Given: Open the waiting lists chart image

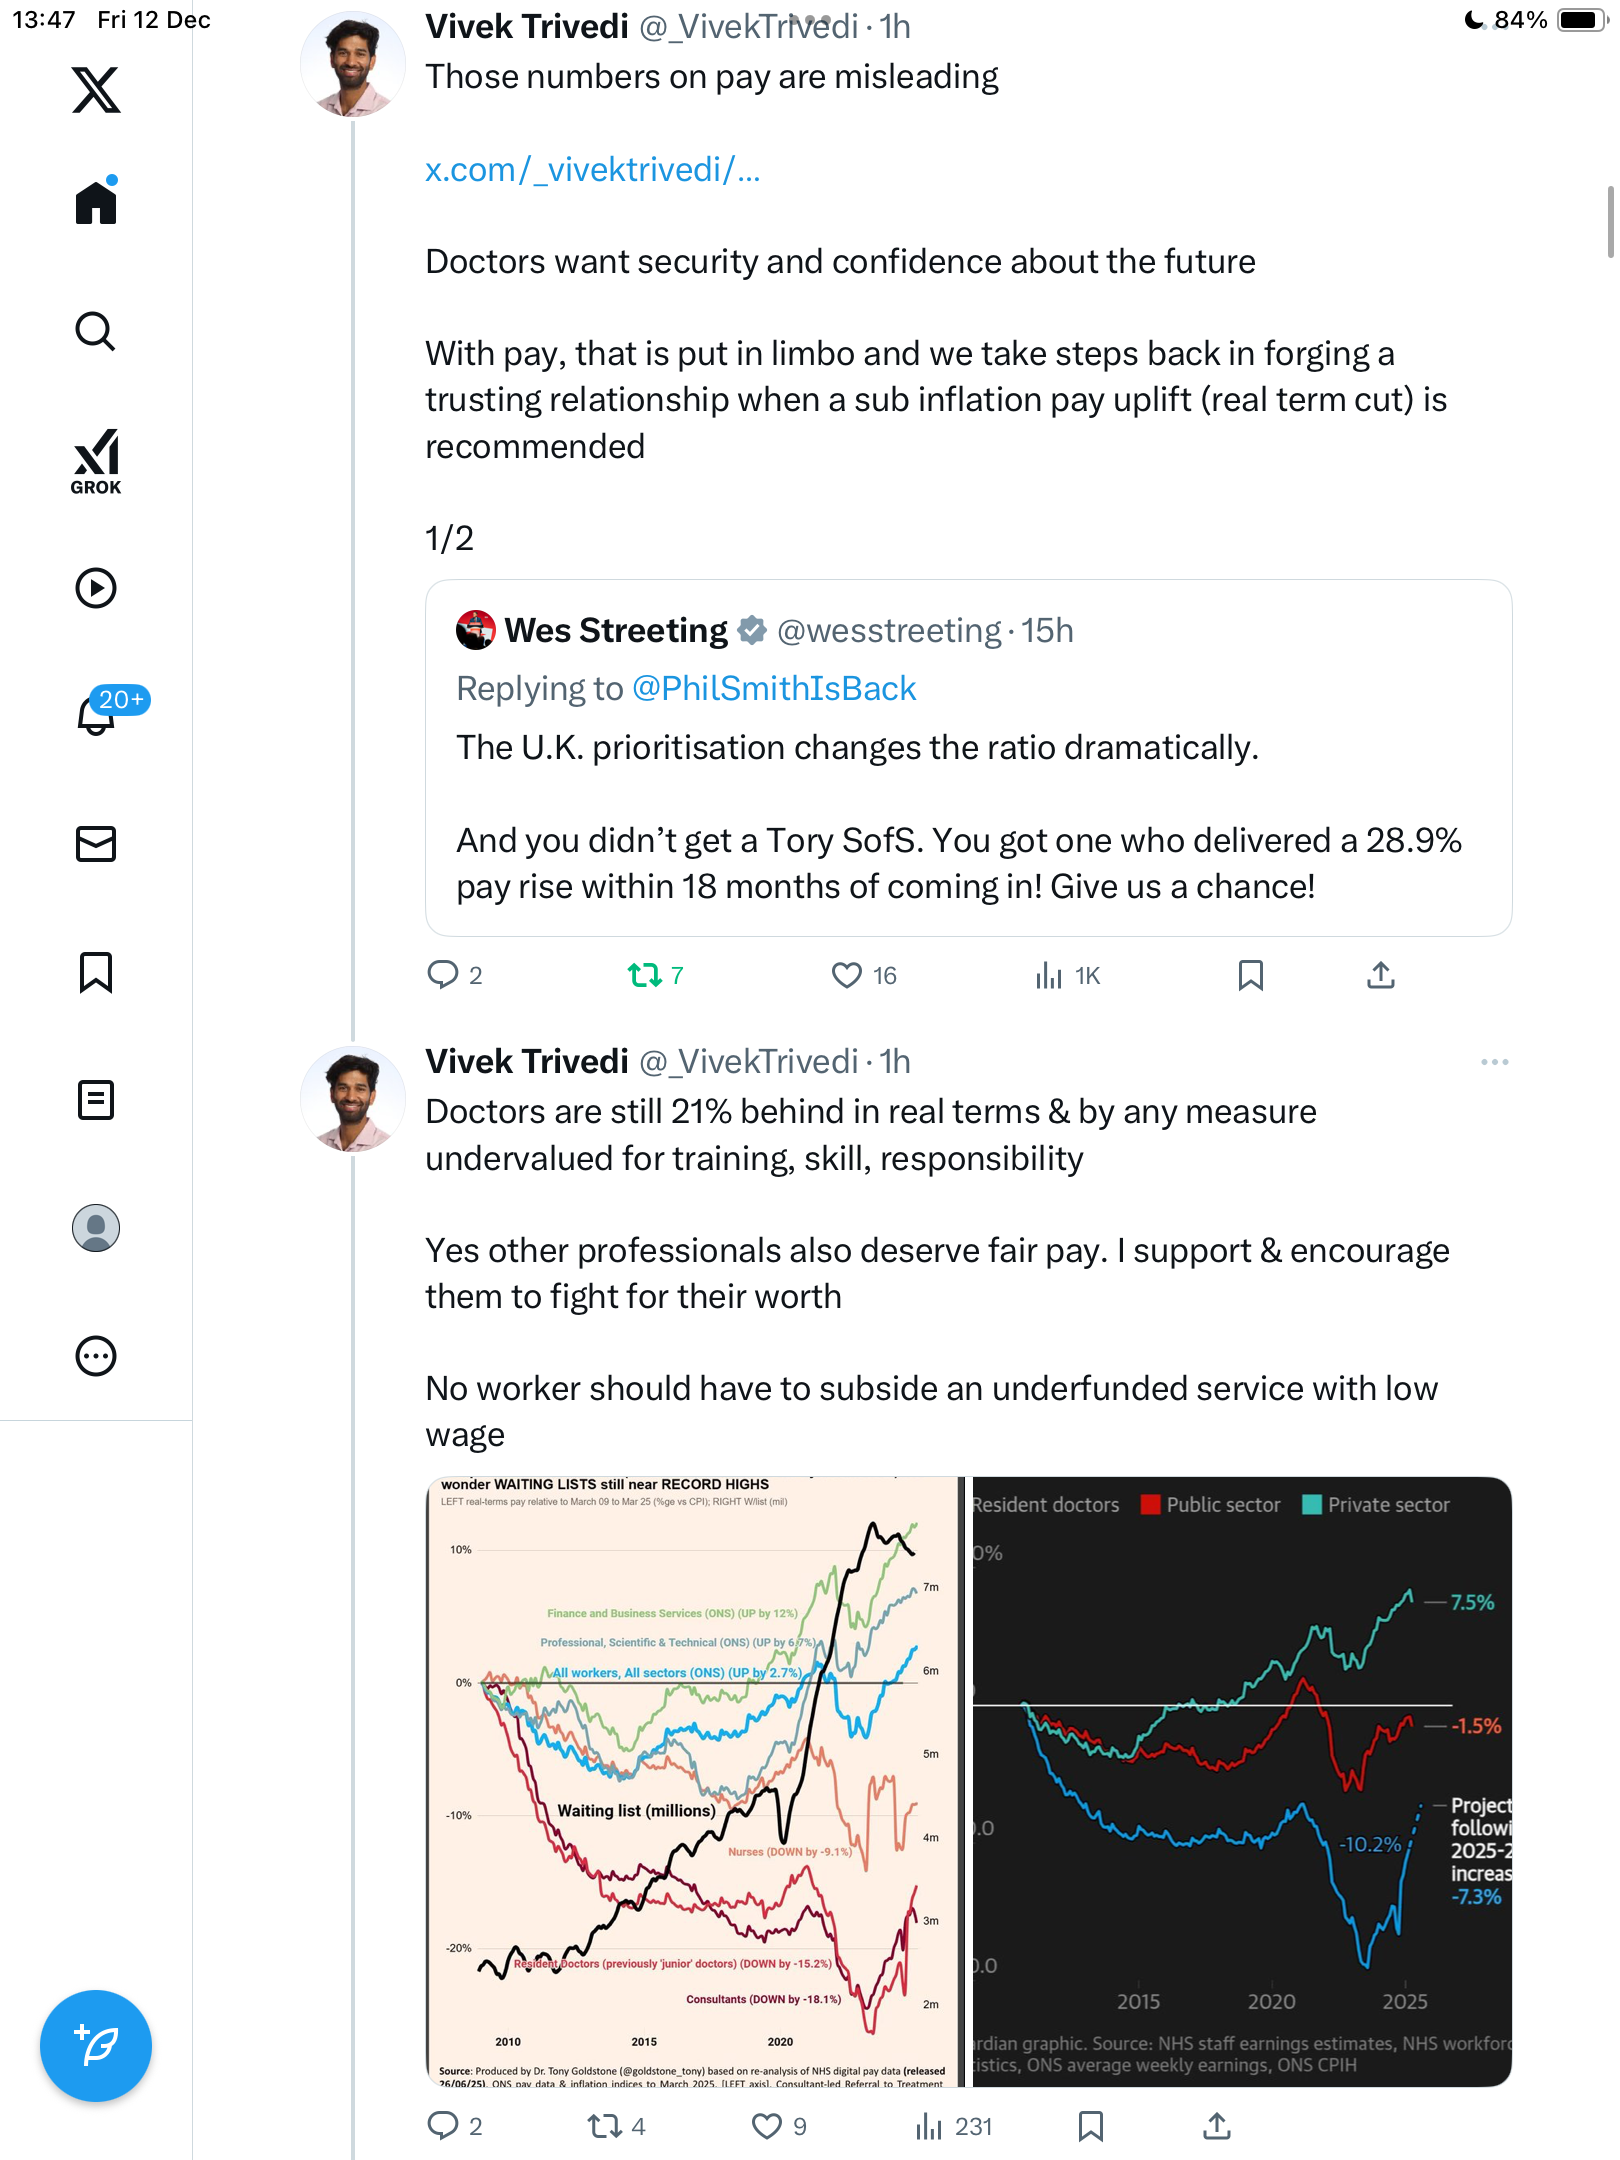Looking at the screenshot, I should [x=694, y=1780].
